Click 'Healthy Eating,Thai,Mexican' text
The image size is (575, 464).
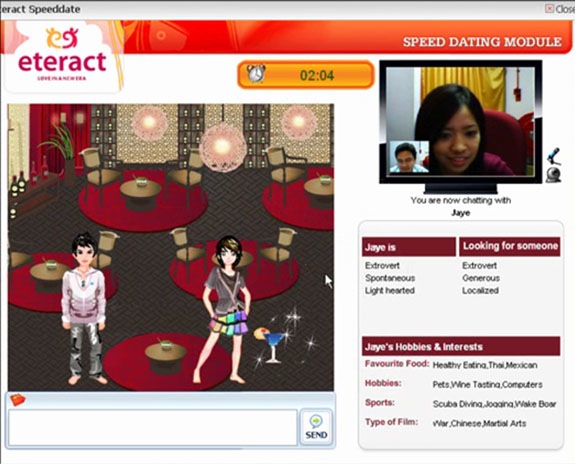(x=485, y=365)
